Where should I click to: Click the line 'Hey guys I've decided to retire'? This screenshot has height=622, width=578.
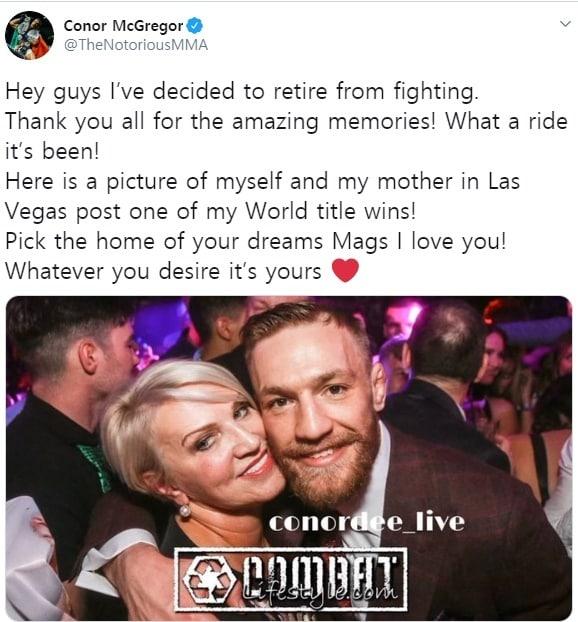[242, 91]
